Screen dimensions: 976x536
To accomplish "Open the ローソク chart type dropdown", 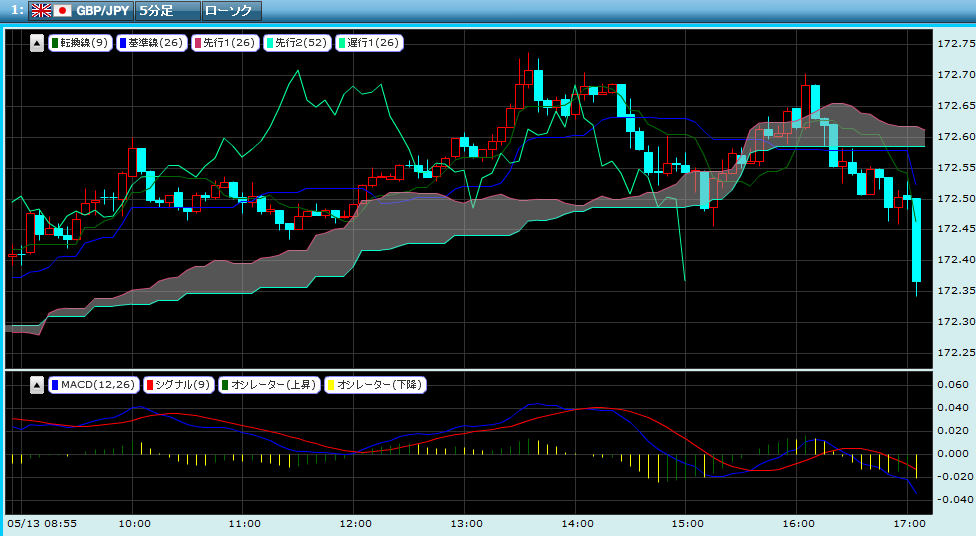I will [x=232, y=11].
